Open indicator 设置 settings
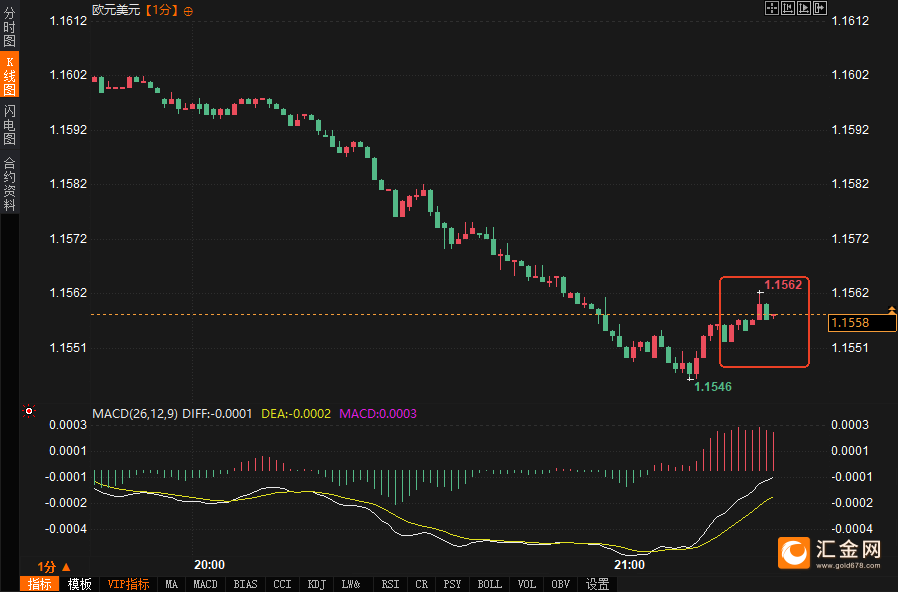Image resolution: width=898 pixels, height=592 pixels. pos(598,584)
